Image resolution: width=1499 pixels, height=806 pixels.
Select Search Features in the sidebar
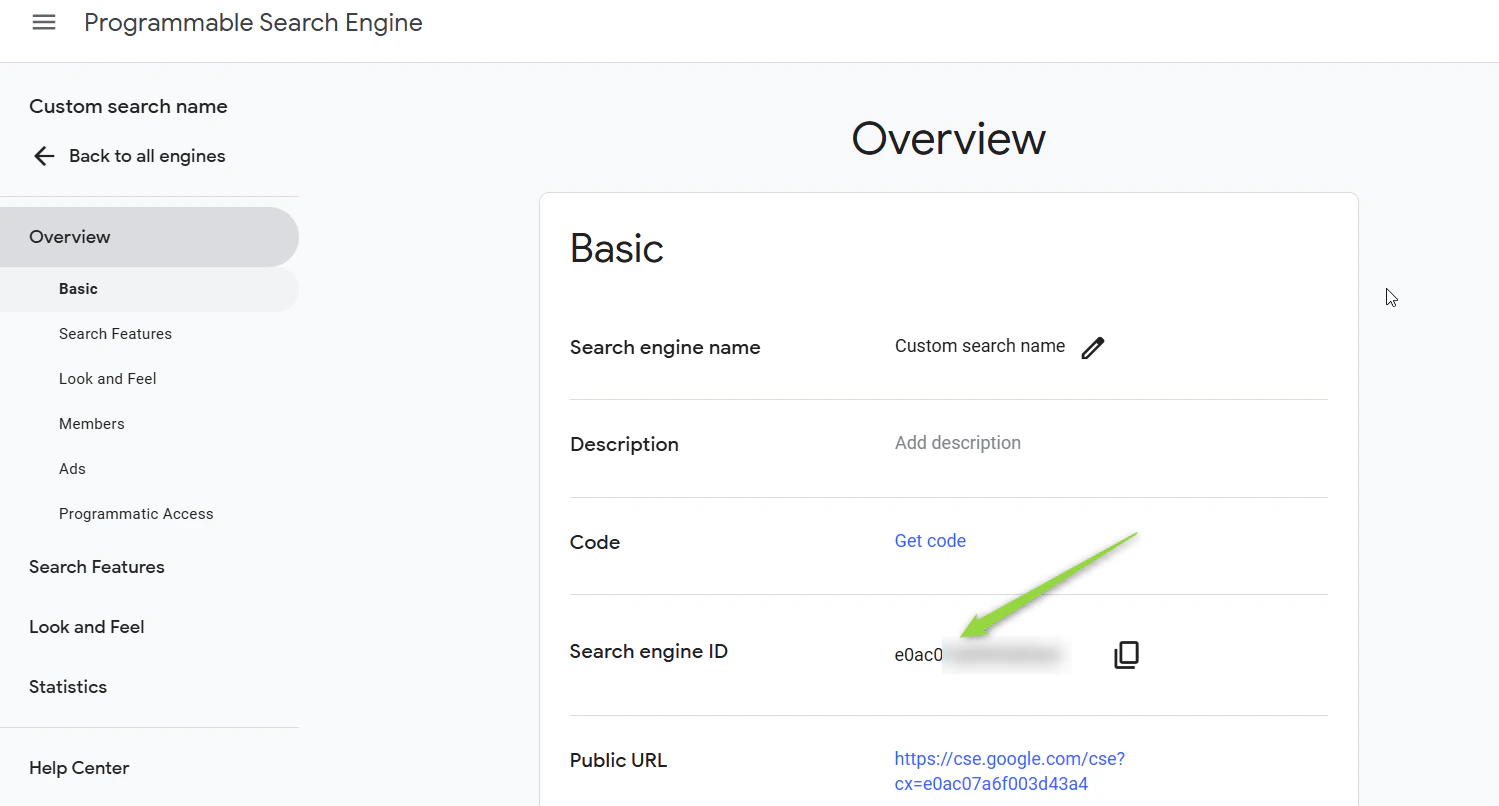coord(115,333)
